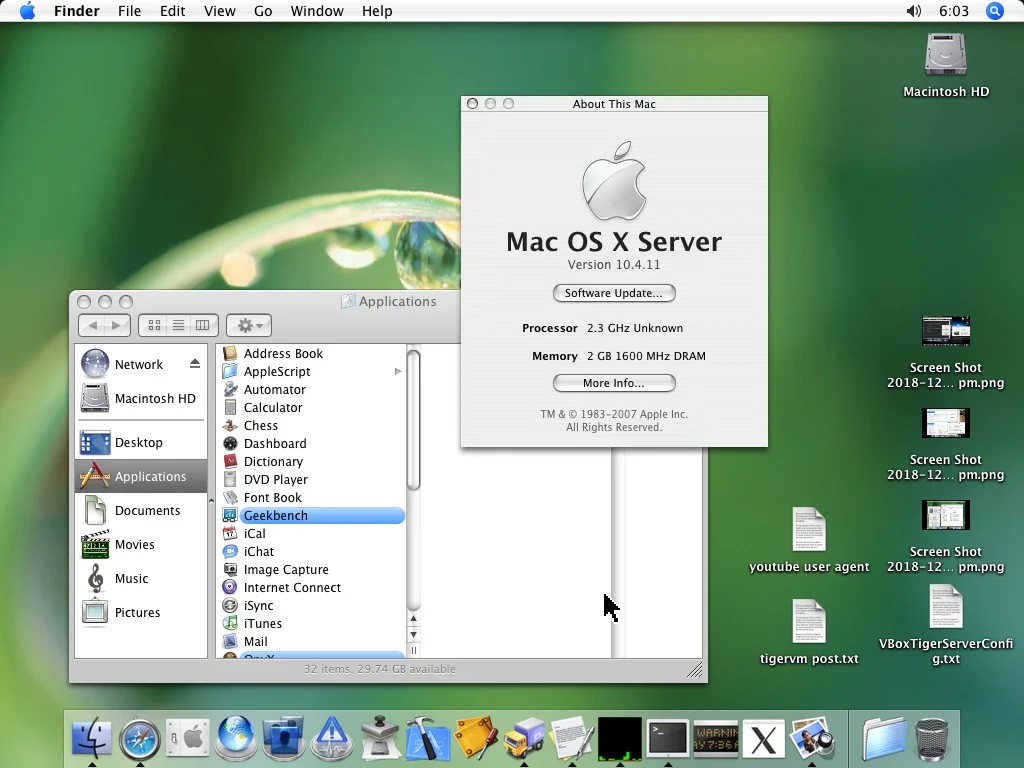Open the Trash in the Dock
This screenshot has height=768, width=1024.
coord(932,739)
